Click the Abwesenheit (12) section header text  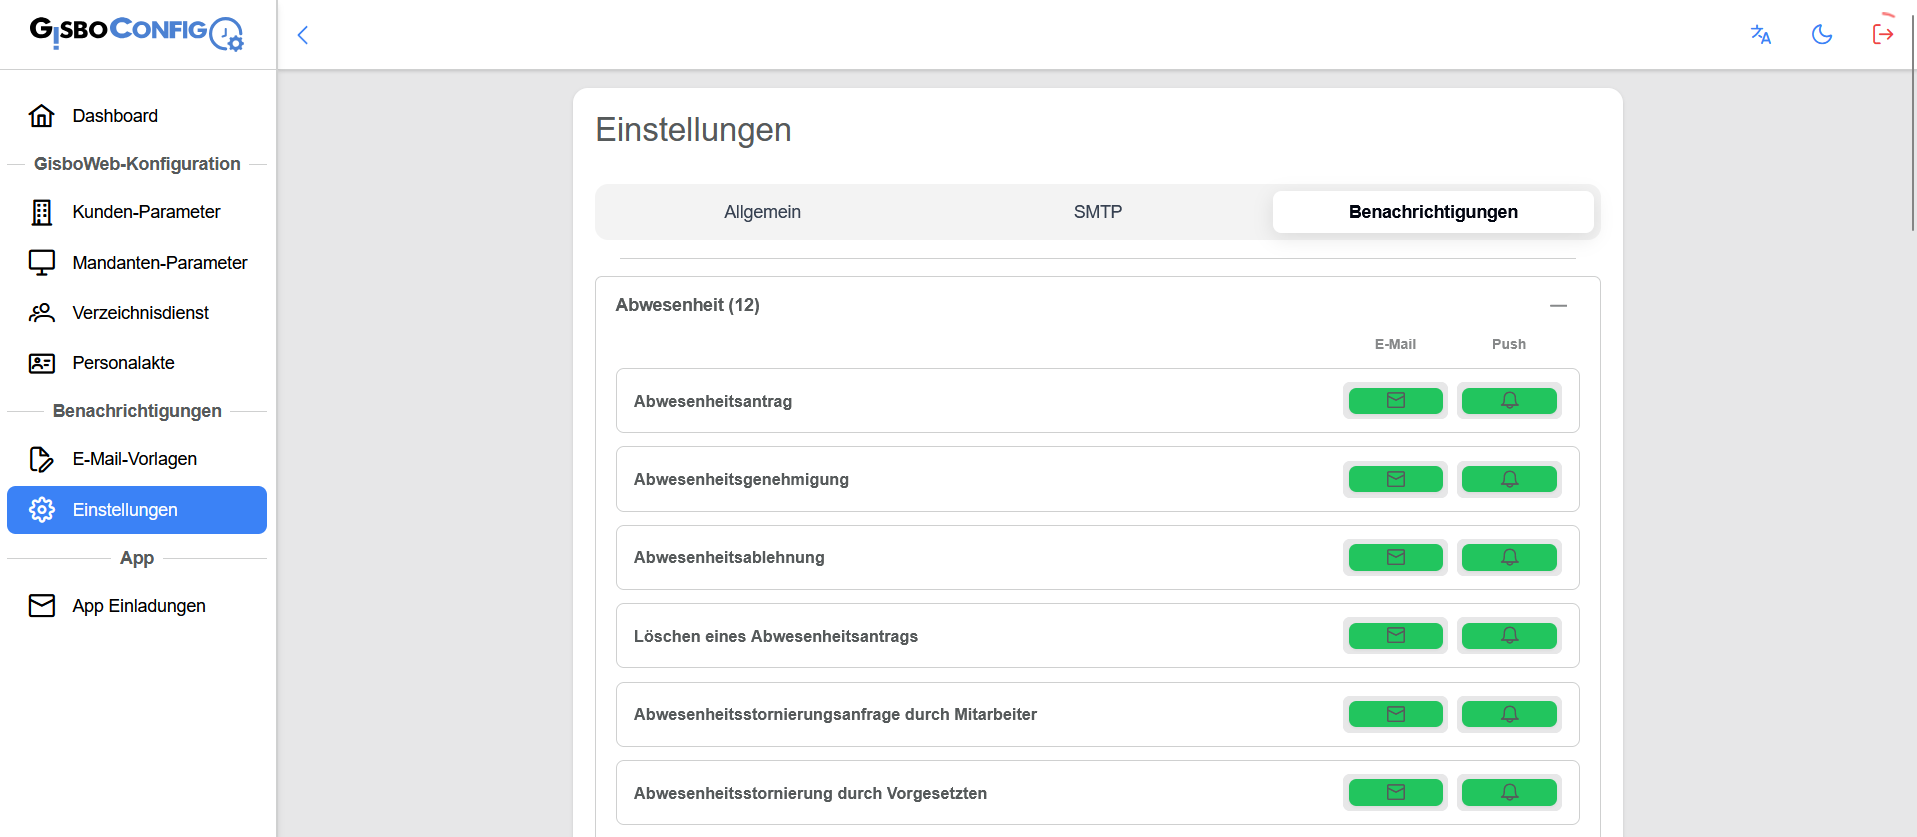pyautogui.click(x=687, y=305)
